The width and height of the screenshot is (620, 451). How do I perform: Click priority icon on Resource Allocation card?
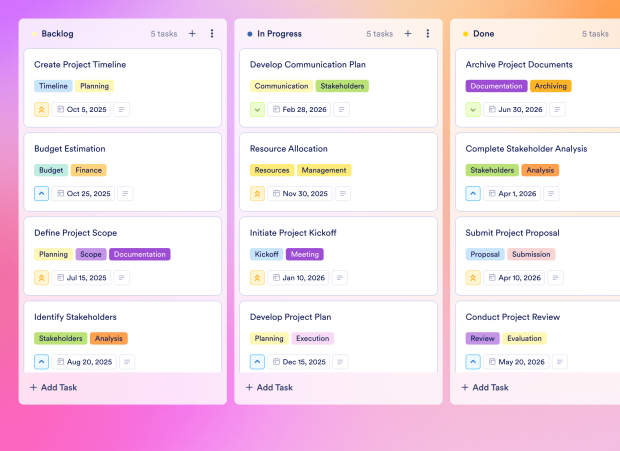(257, 194)
